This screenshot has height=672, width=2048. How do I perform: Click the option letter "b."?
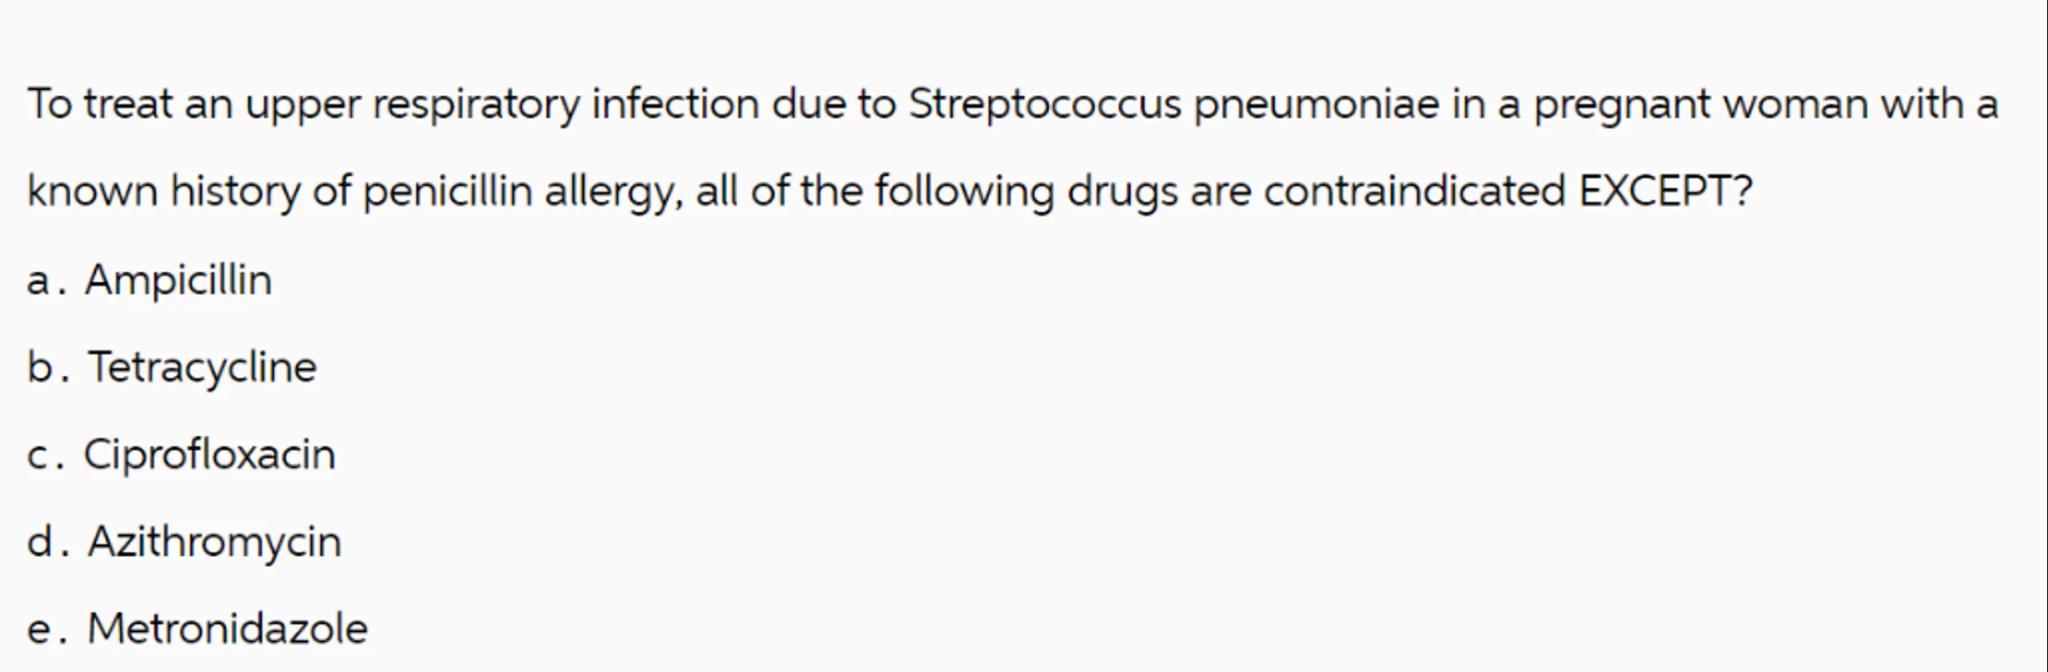(47, 368)
